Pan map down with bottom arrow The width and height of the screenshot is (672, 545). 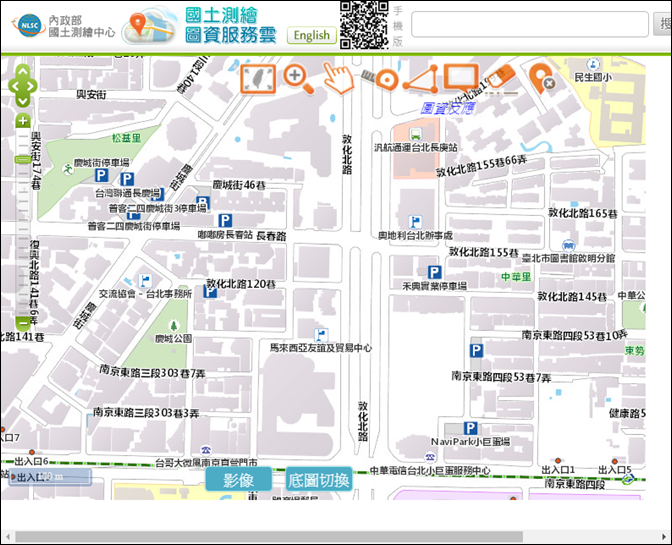[x=23, y=101]
